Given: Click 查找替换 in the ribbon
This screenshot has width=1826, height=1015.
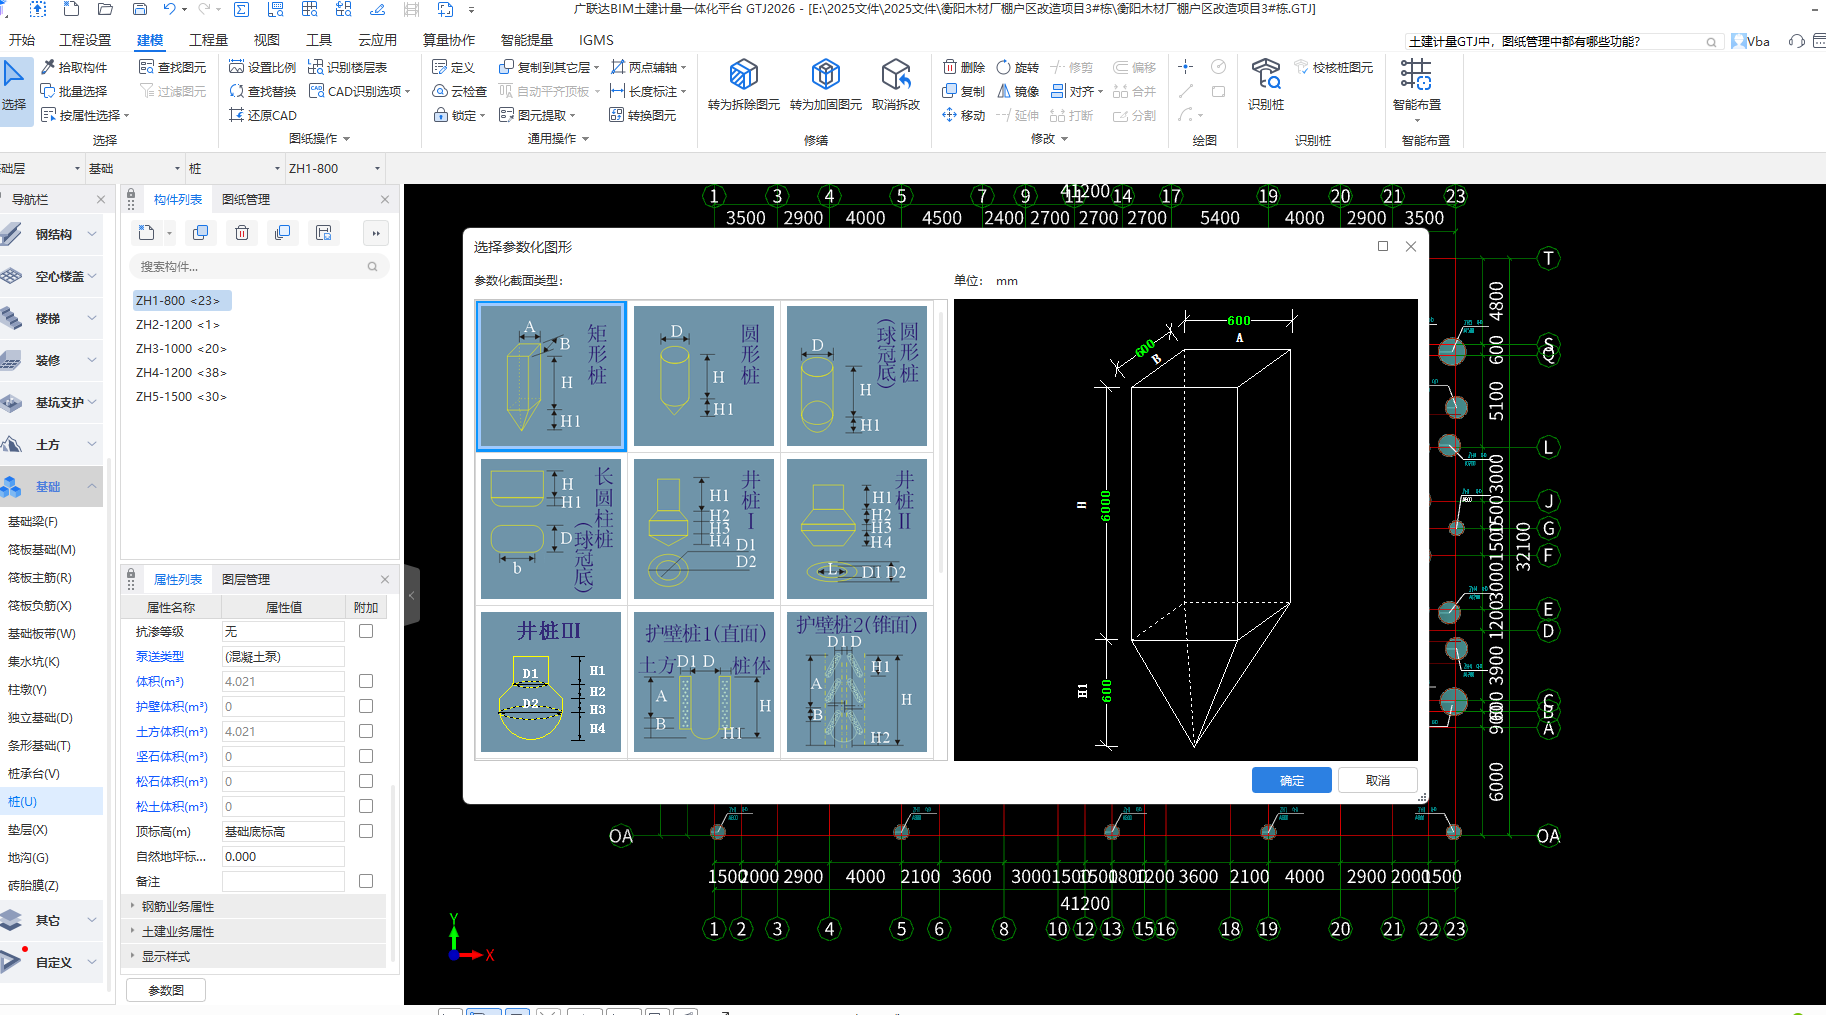Looking at the screenshot, I should [x=263, y=91].
